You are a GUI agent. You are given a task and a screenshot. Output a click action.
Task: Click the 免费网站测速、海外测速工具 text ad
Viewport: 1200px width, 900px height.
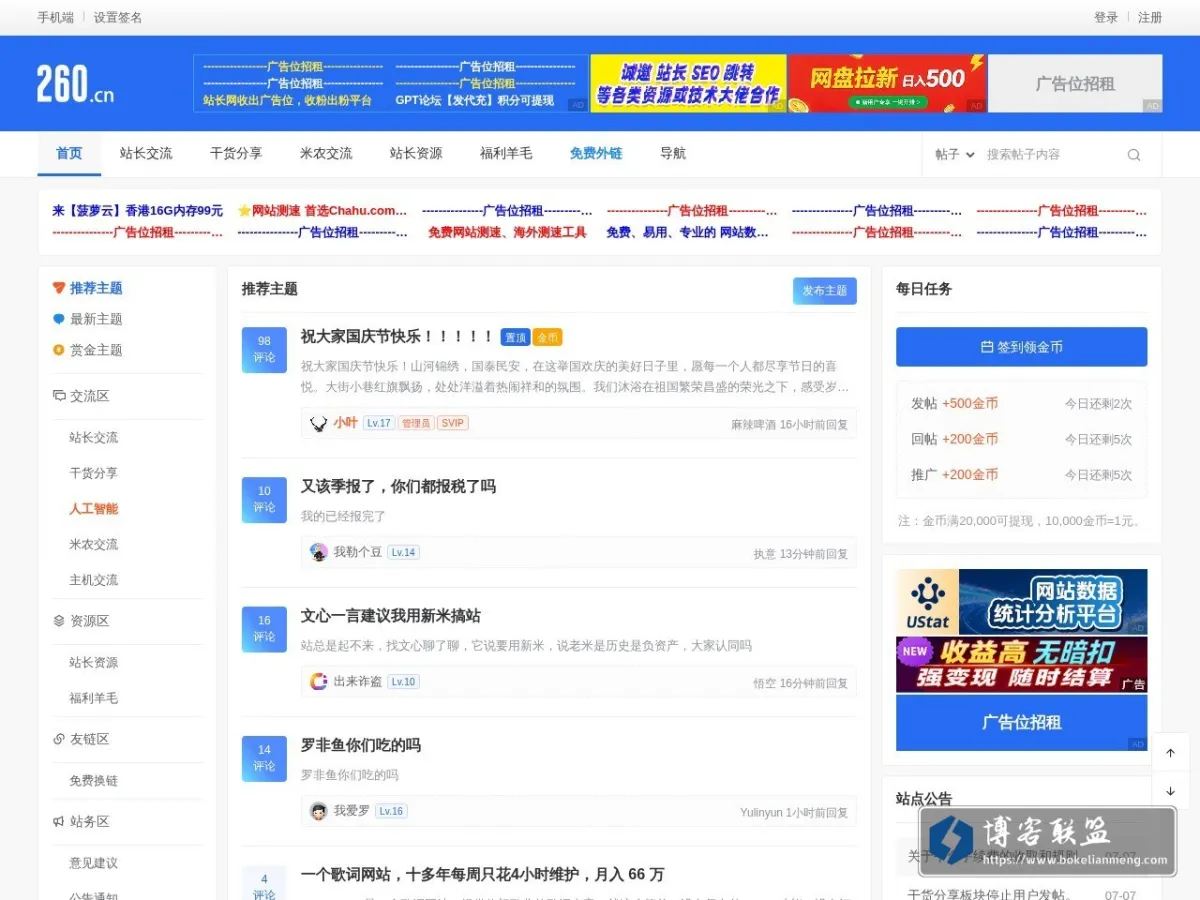point(507,232)
